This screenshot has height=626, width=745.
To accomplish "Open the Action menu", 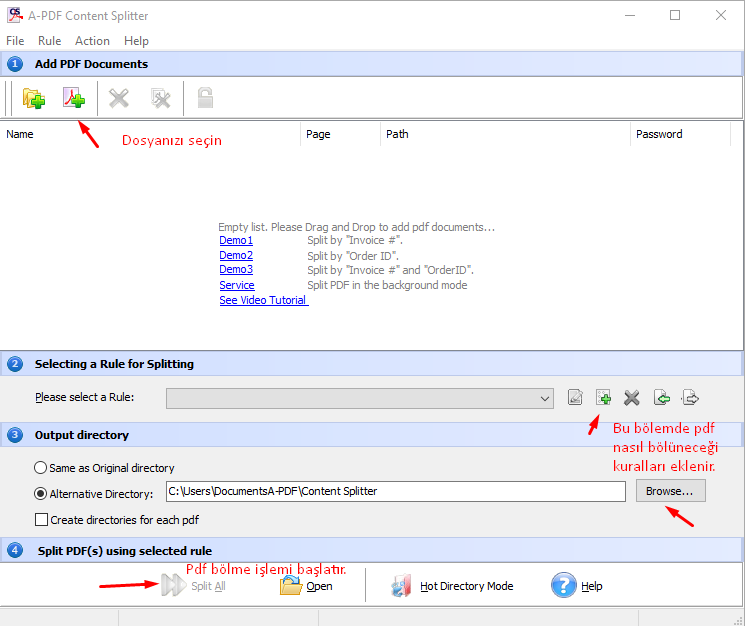I will 92,41.
